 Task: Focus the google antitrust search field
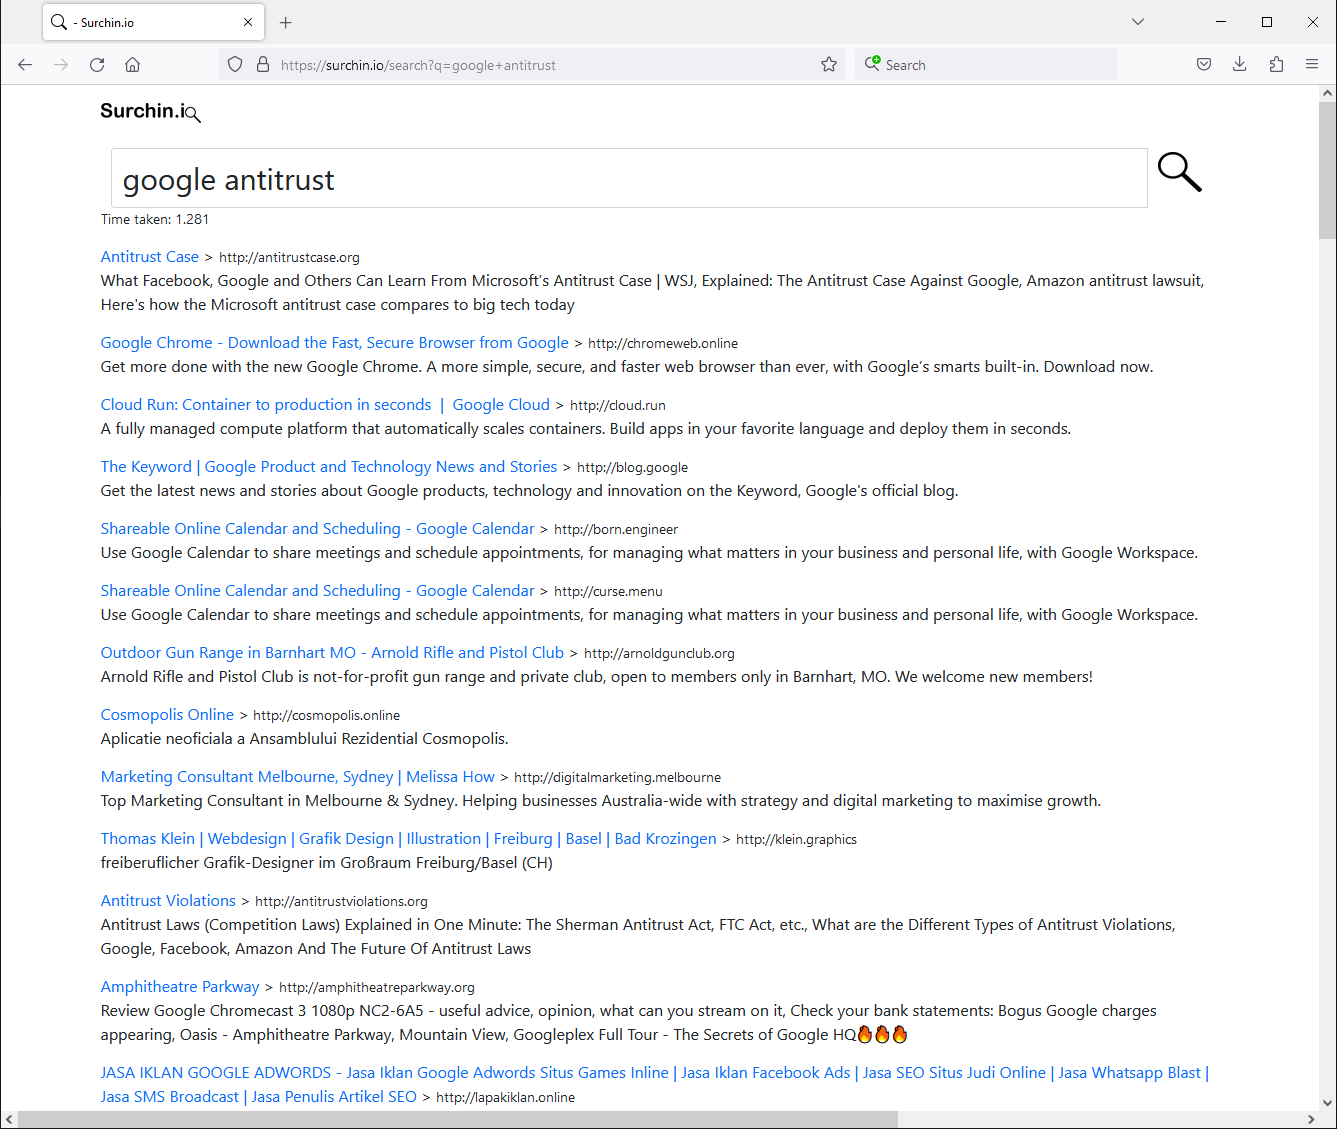click(629, 179)
